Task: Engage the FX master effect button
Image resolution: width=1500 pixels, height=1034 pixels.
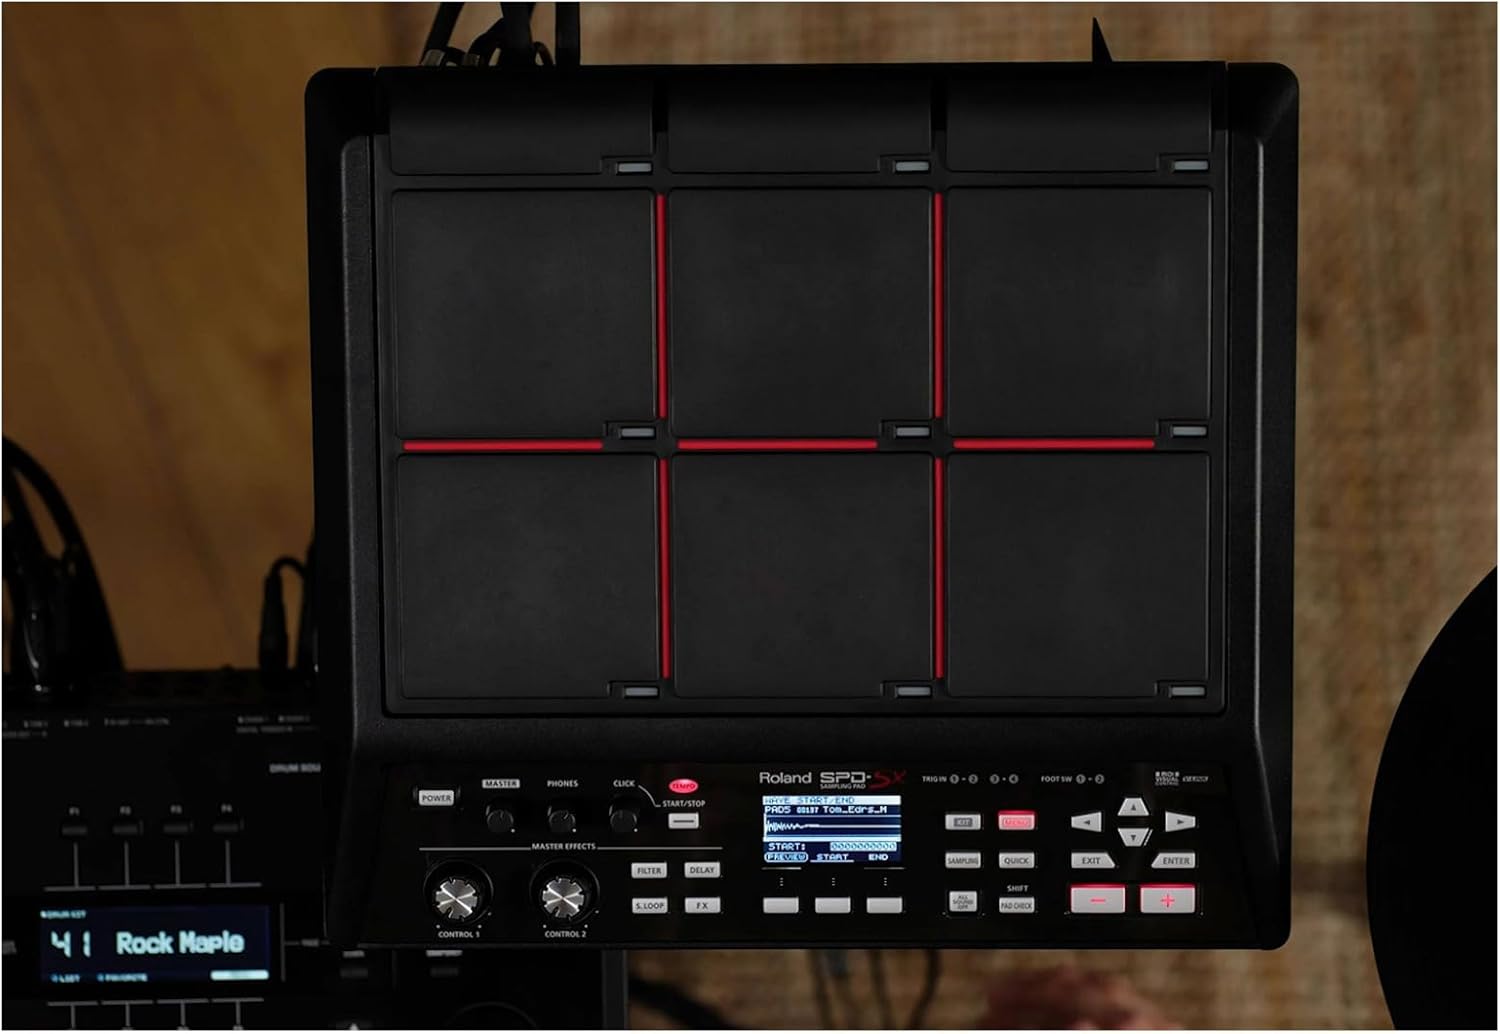Action: [x=703, y=904]
